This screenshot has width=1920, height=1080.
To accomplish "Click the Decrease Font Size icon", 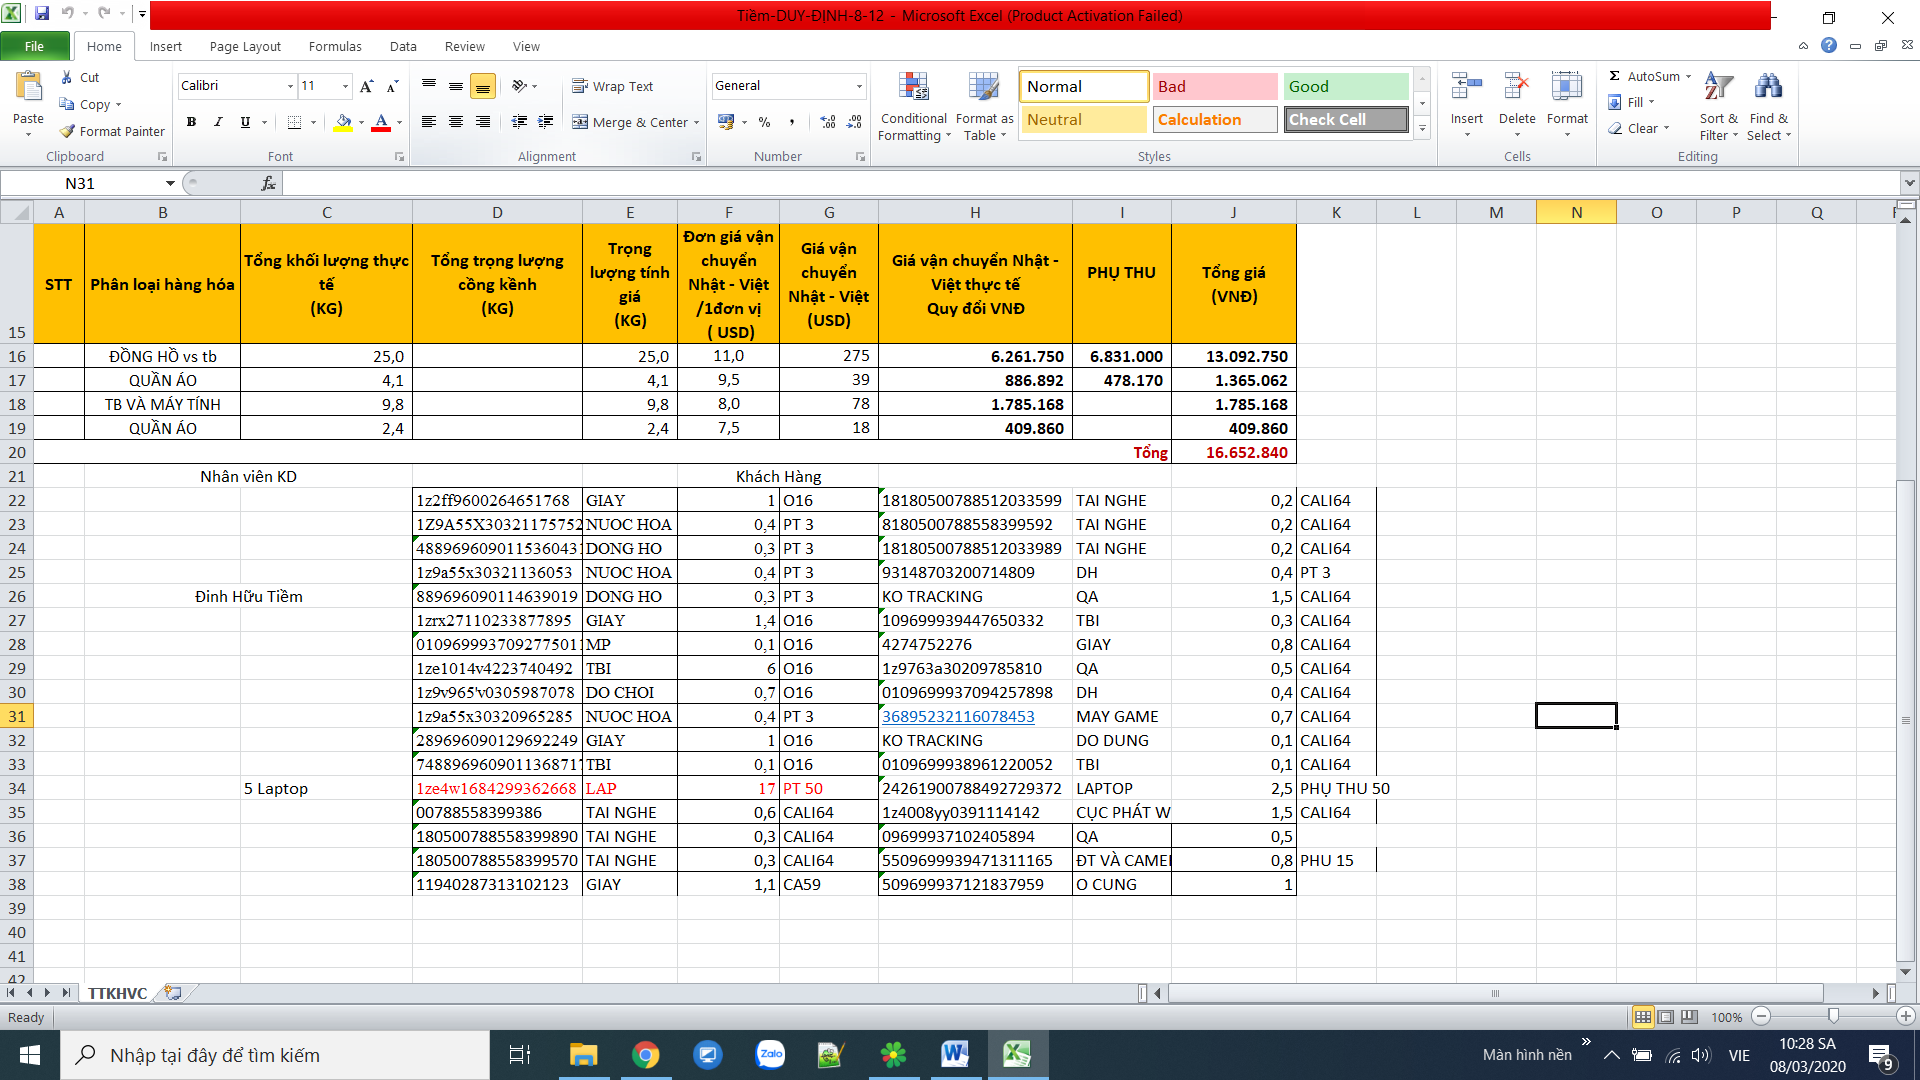I will 392,86.
